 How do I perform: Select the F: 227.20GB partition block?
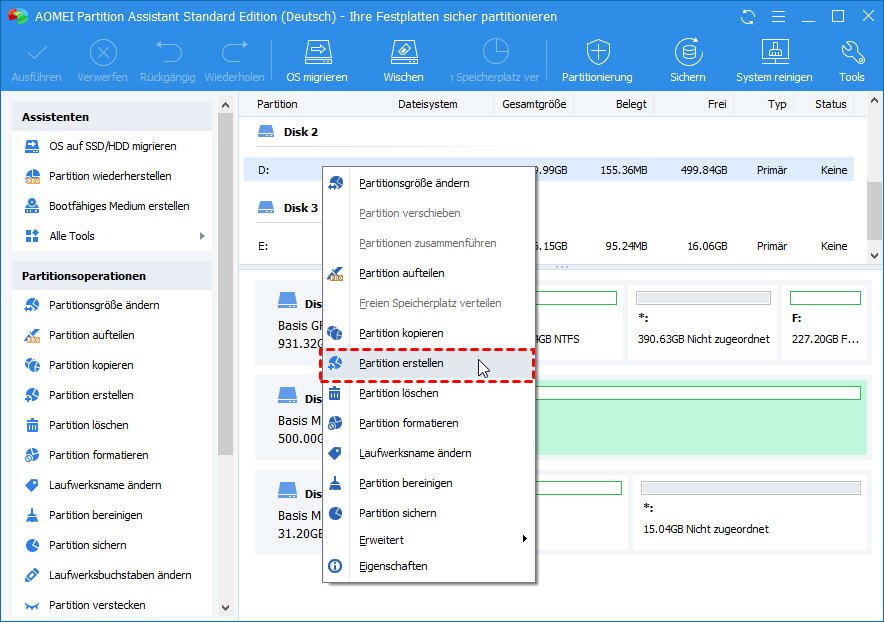(825, 322)
